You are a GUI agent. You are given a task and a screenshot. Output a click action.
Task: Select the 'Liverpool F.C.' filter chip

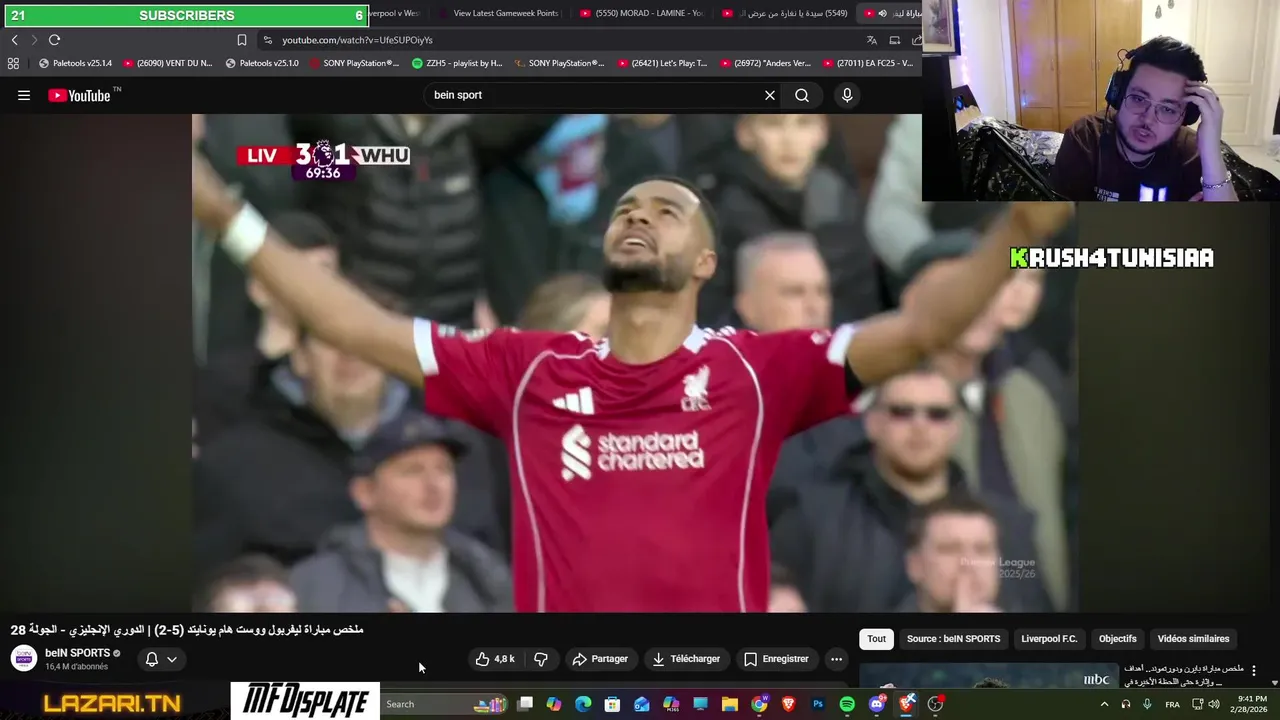click(x=1049, y=639)
